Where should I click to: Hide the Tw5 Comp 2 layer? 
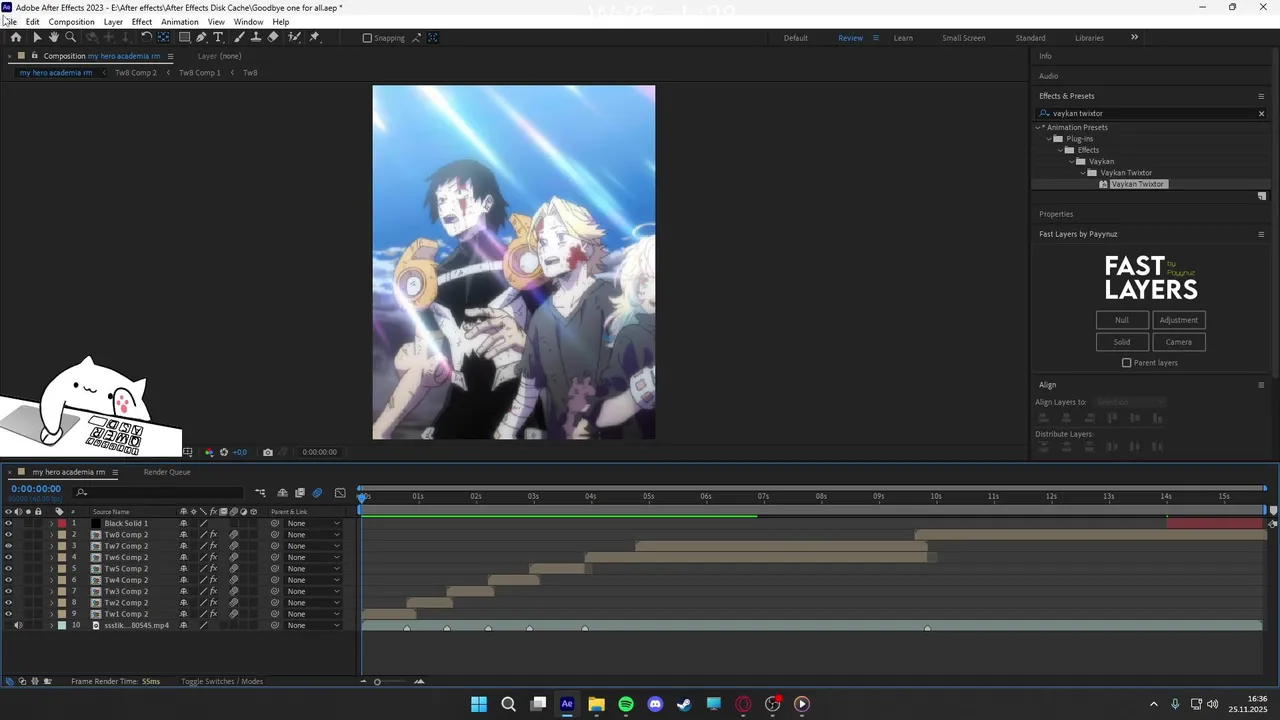[x=8, y=569]
